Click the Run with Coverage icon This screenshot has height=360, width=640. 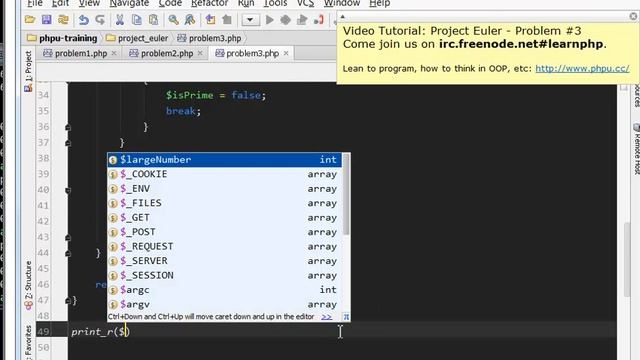[x=302, y=20]
